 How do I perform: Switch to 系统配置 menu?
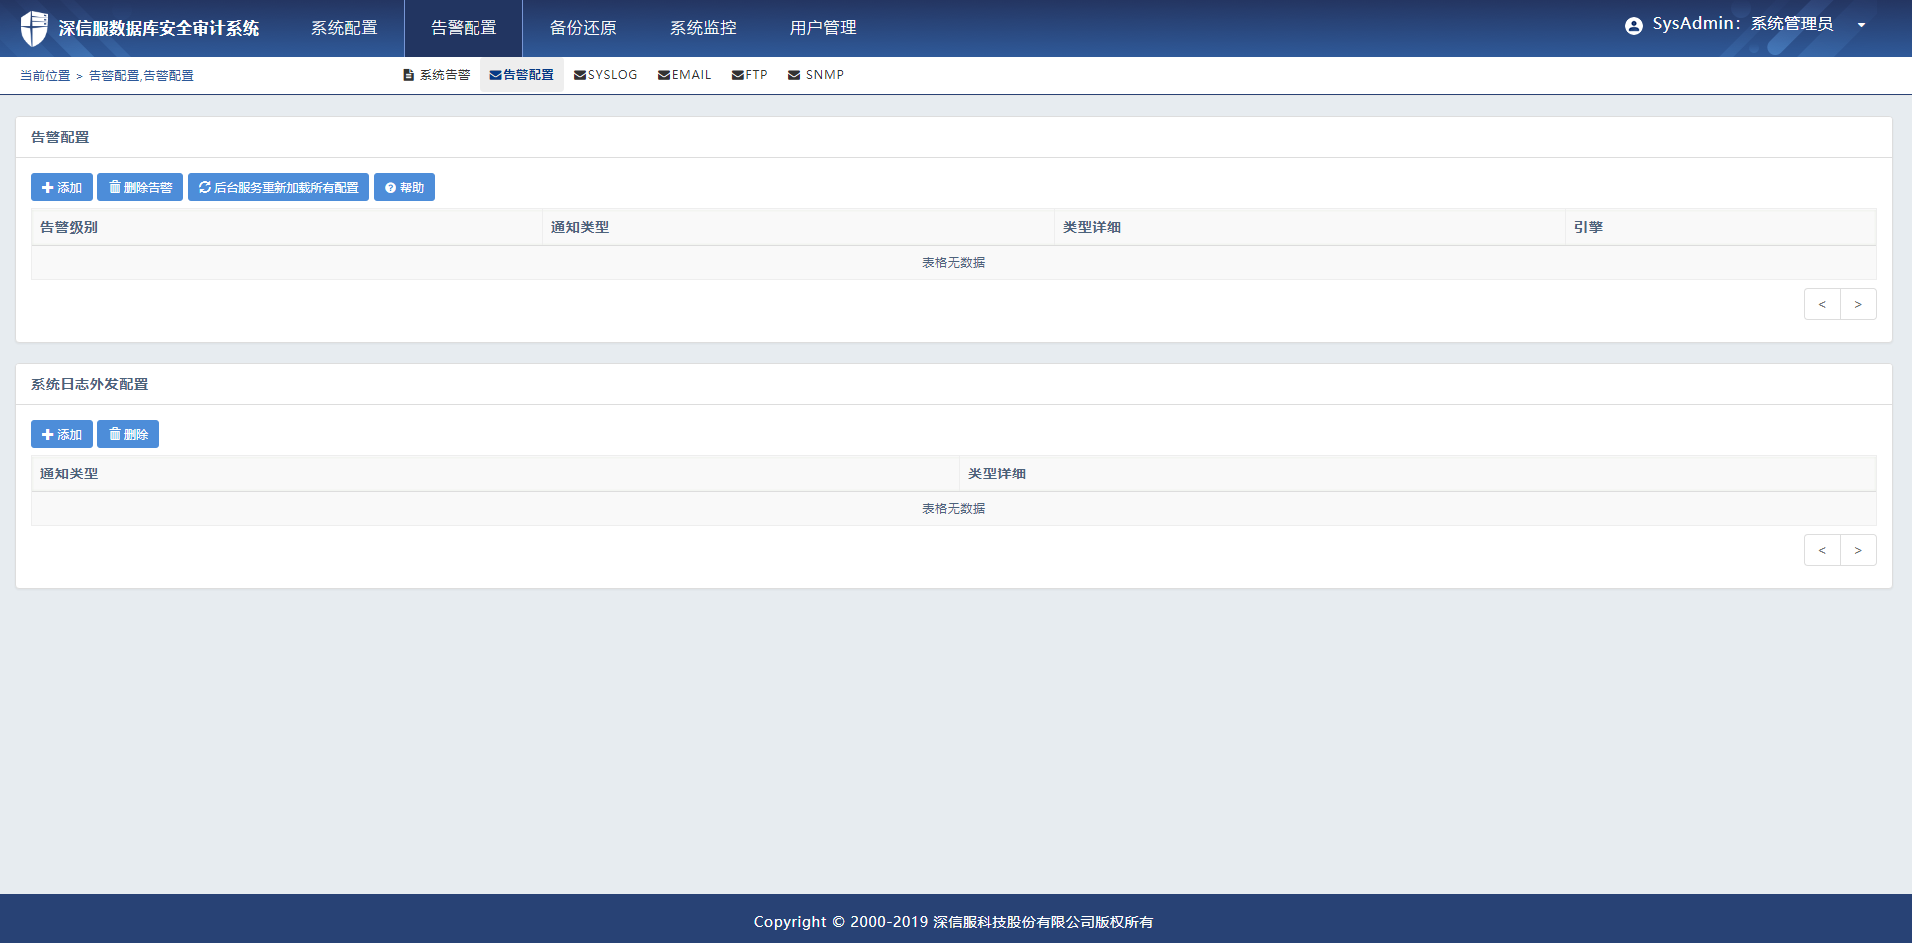tap(344, 28)
